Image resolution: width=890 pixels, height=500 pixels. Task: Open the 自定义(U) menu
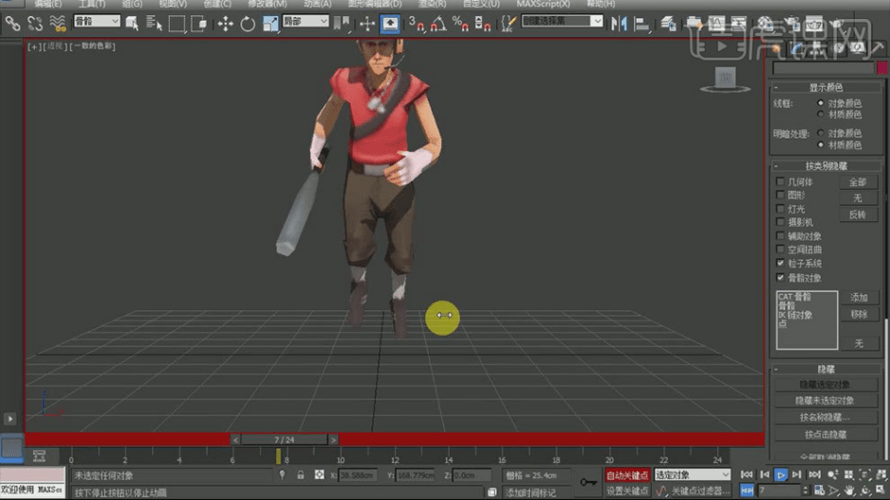coord(481,4)
